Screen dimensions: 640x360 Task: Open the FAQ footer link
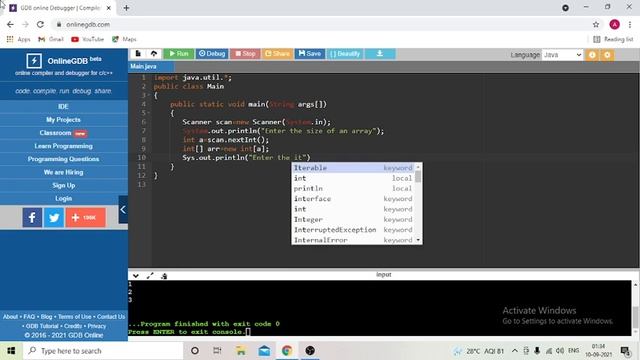tap(29, 317)
